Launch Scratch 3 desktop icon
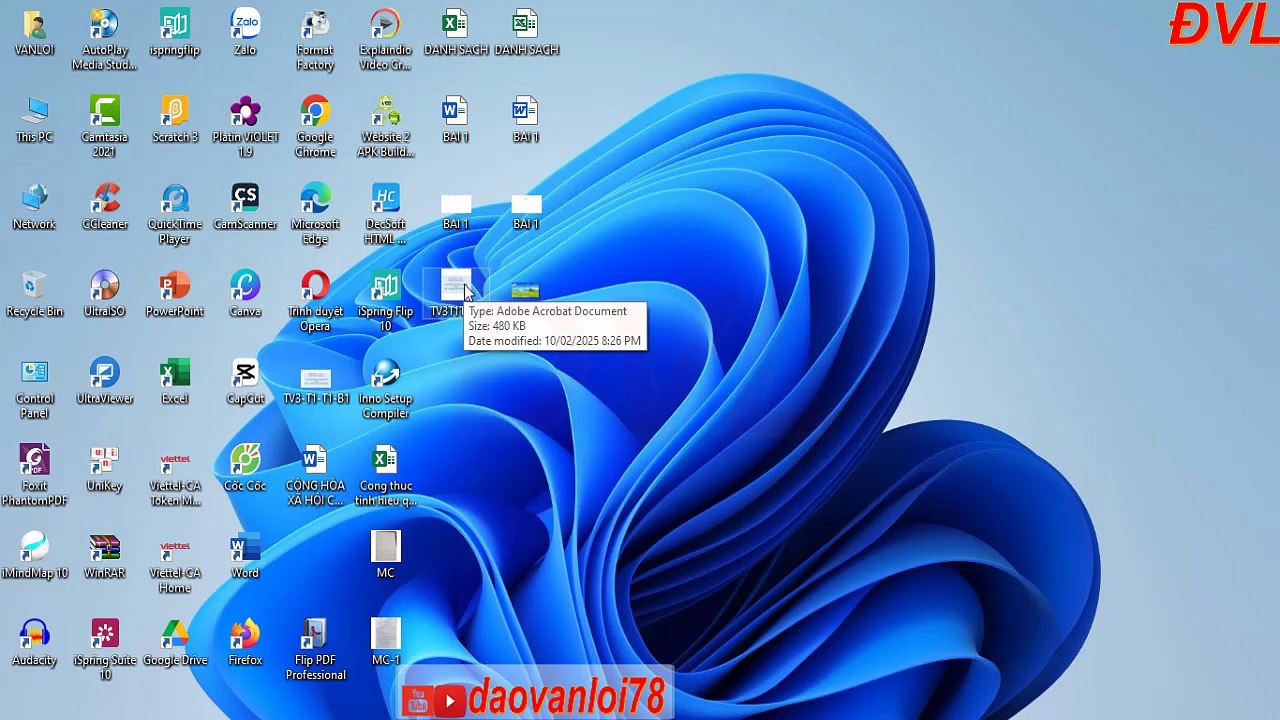The height and width of the screenshot is (720, 1280). click(175, 112)
